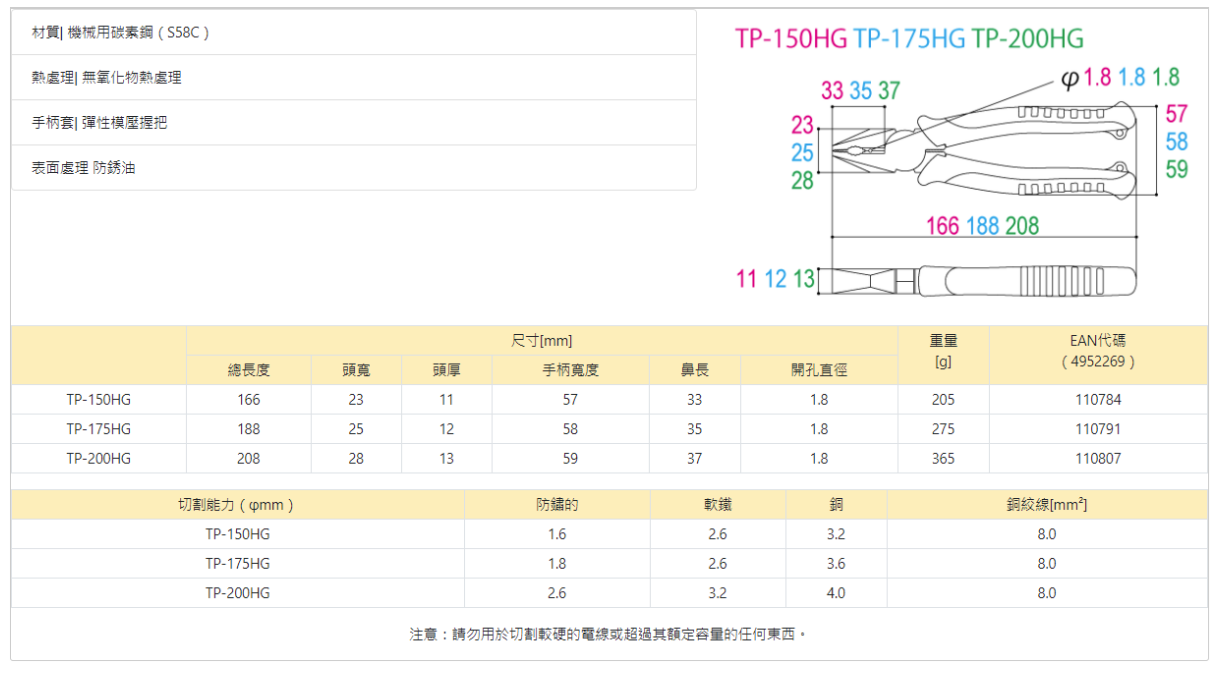The image size is (1223, 675).
Task: Click the 軟鐵 column header
Action: (x=718, y=505)
